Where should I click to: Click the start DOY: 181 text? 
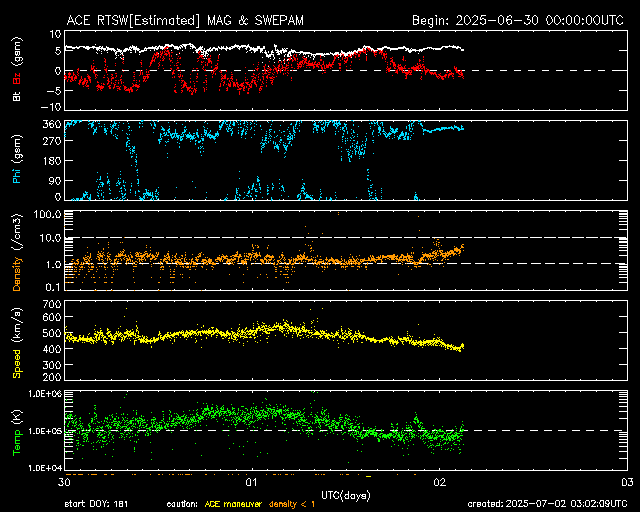(96, 504)
